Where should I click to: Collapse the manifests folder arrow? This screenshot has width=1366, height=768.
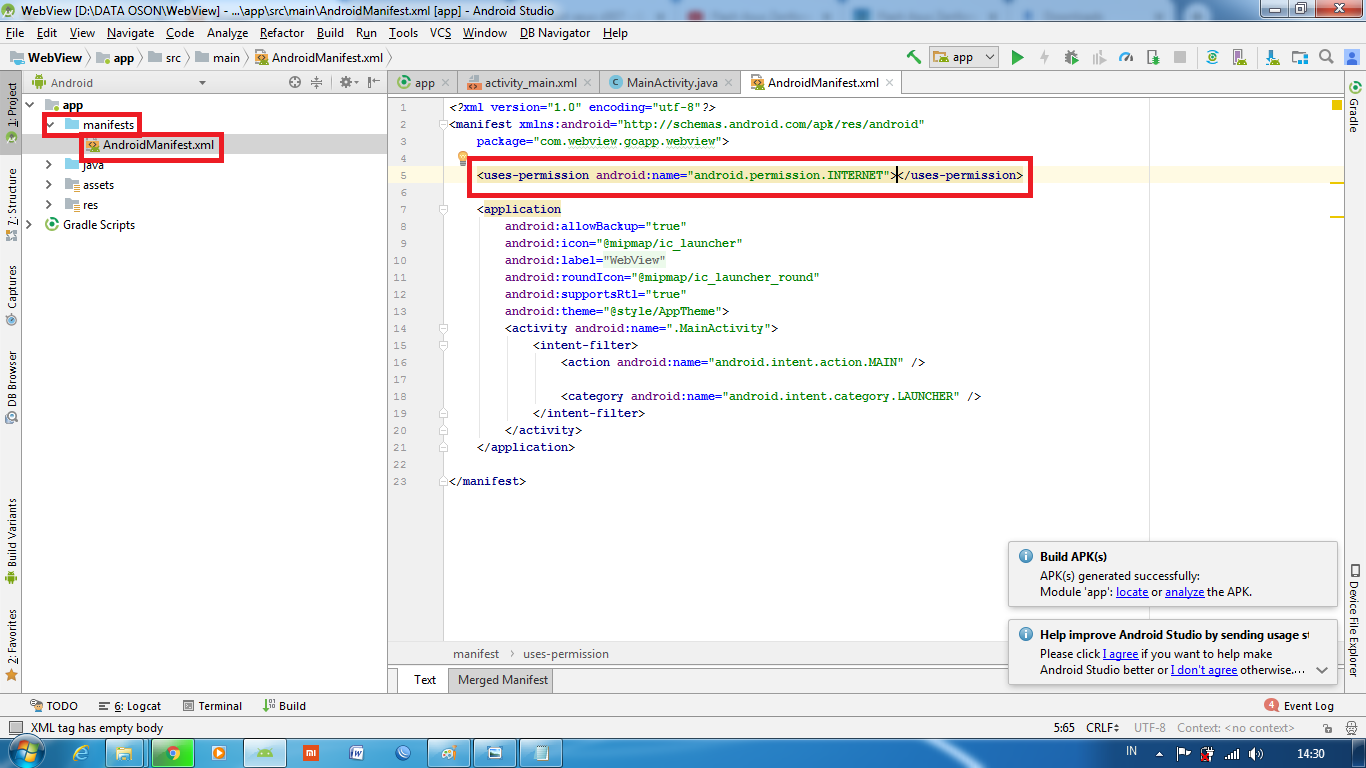click(x=49, y=125)
